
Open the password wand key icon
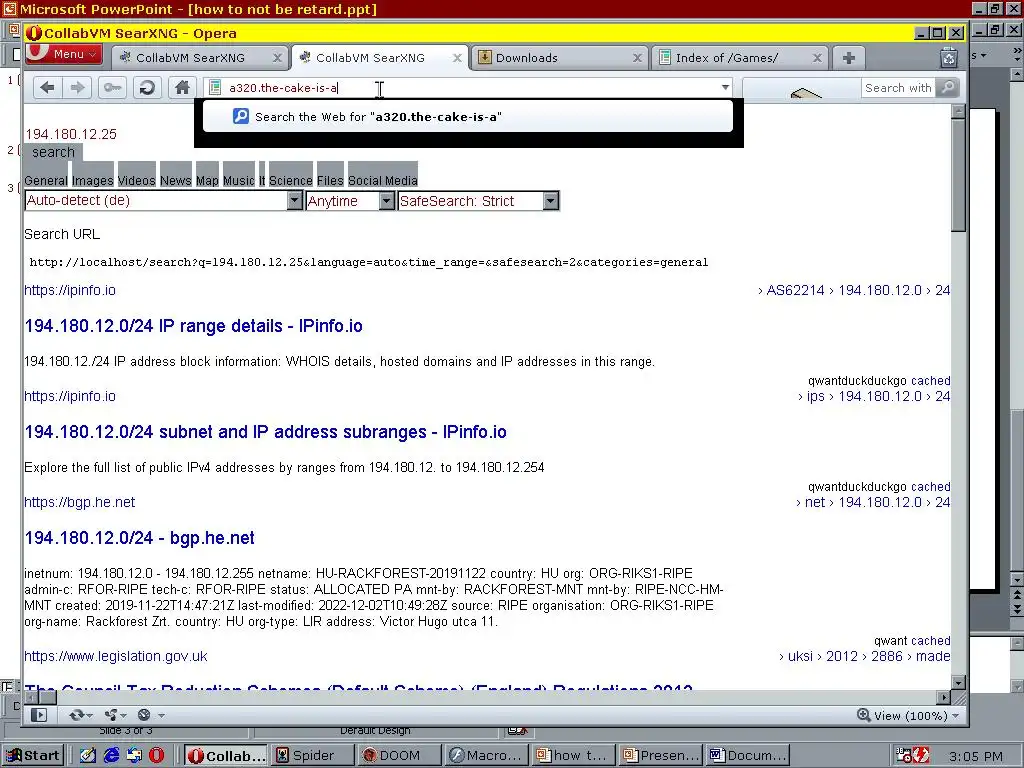pos(112,88)
